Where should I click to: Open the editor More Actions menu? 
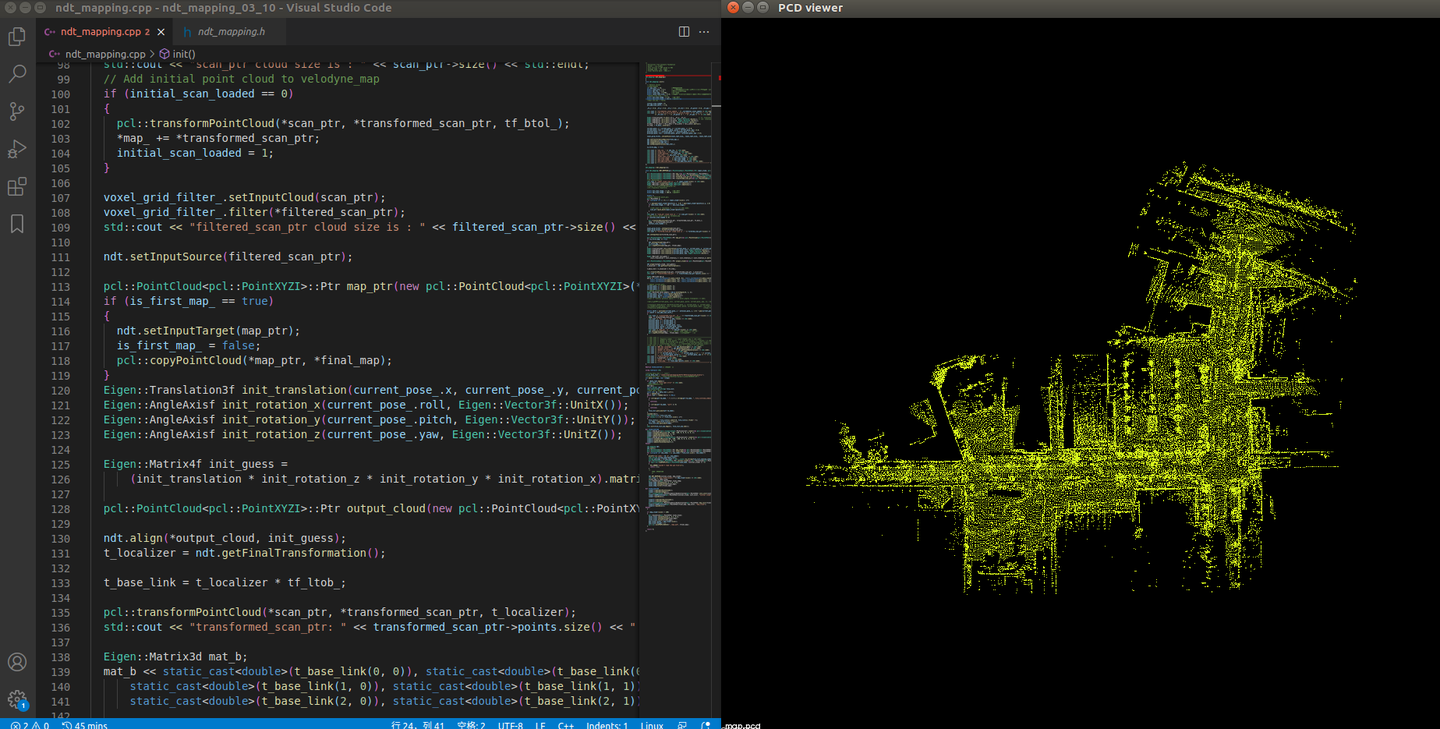coord(705,32)
